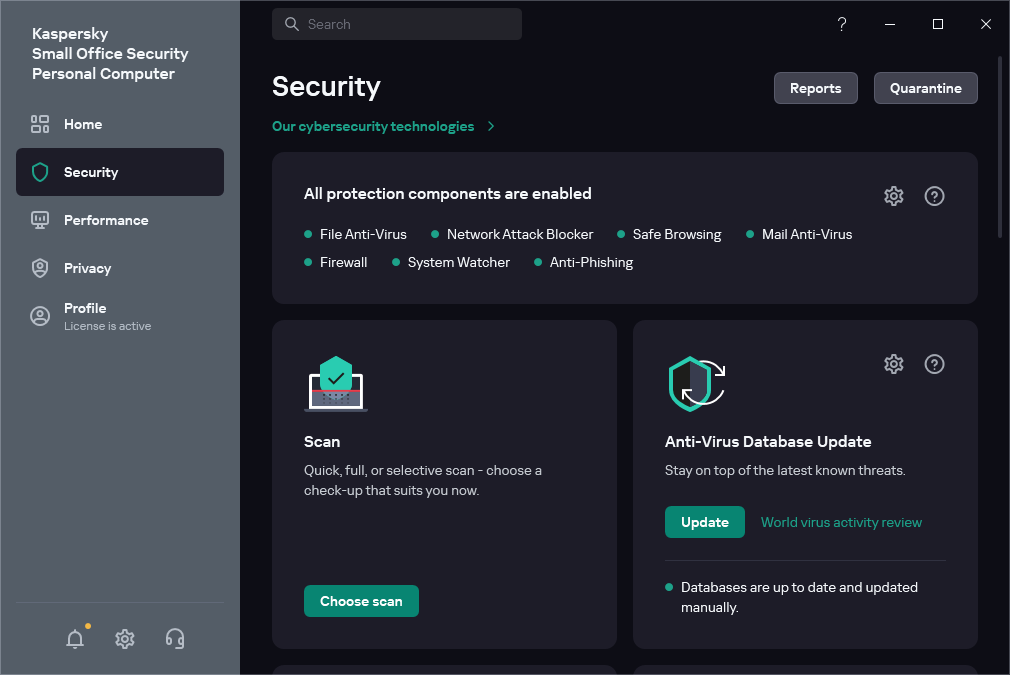Click the database update shield icon
The height and width of the screenshot is (675, 1010).
[697, 384]
